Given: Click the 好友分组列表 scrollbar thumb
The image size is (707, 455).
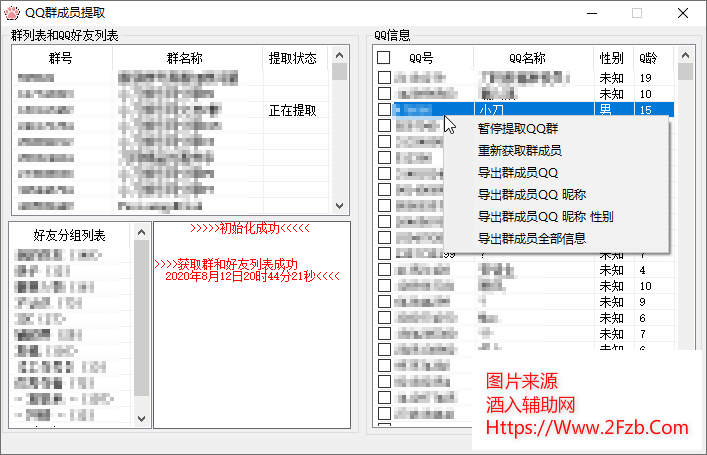Looking at the screenshot, I should (141, 318).
